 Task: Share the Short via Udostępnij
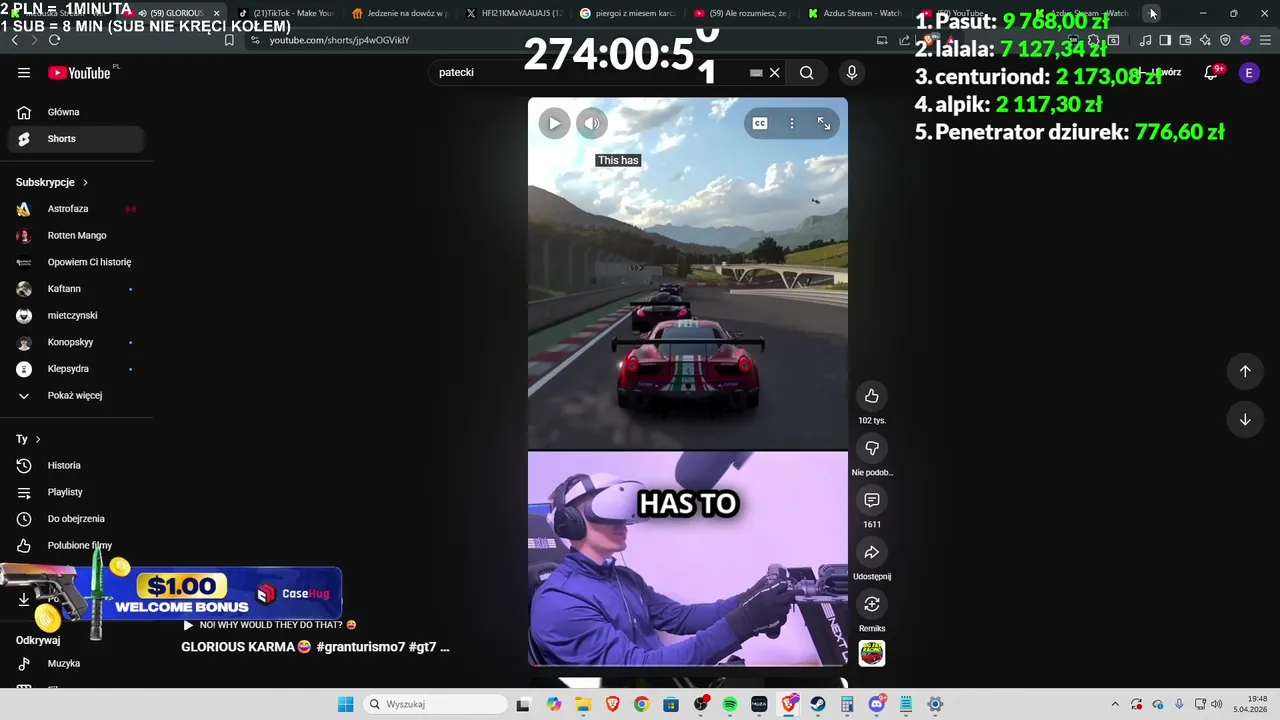872,552
